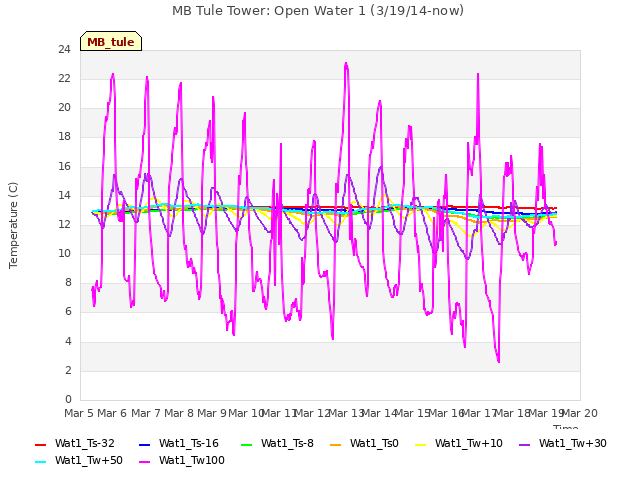Click the Temperature (C) axis label

click(x=13, y=225)
